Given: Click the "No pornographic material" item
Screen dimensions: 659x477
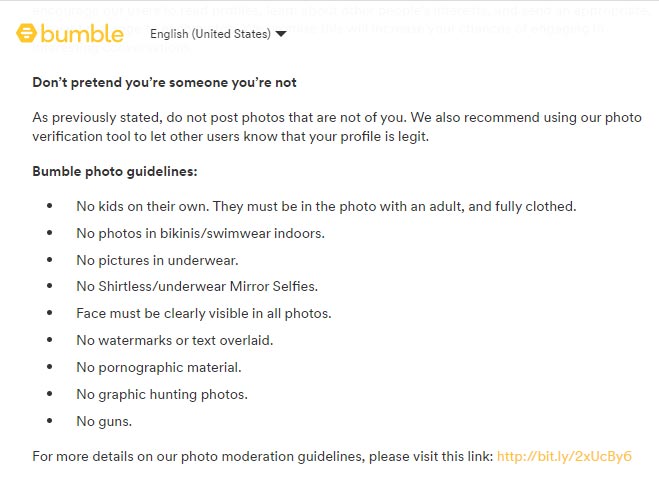Looking at the screenshot, I should pos(159,368).
